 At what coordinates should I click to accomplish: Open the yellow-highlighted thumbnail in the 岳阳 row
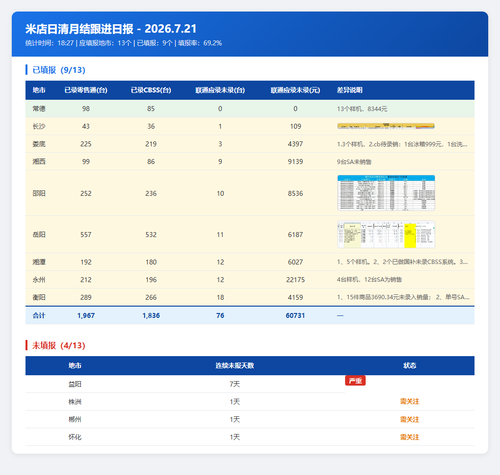[386, 234]
